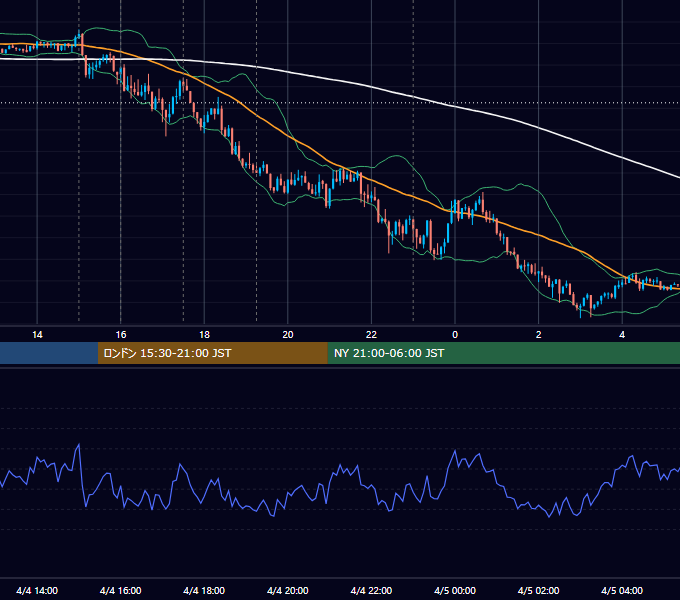Click the 2 hour label on price chart axis
The width and height of the screenshot is (680, 600).
tap(538, 335)
